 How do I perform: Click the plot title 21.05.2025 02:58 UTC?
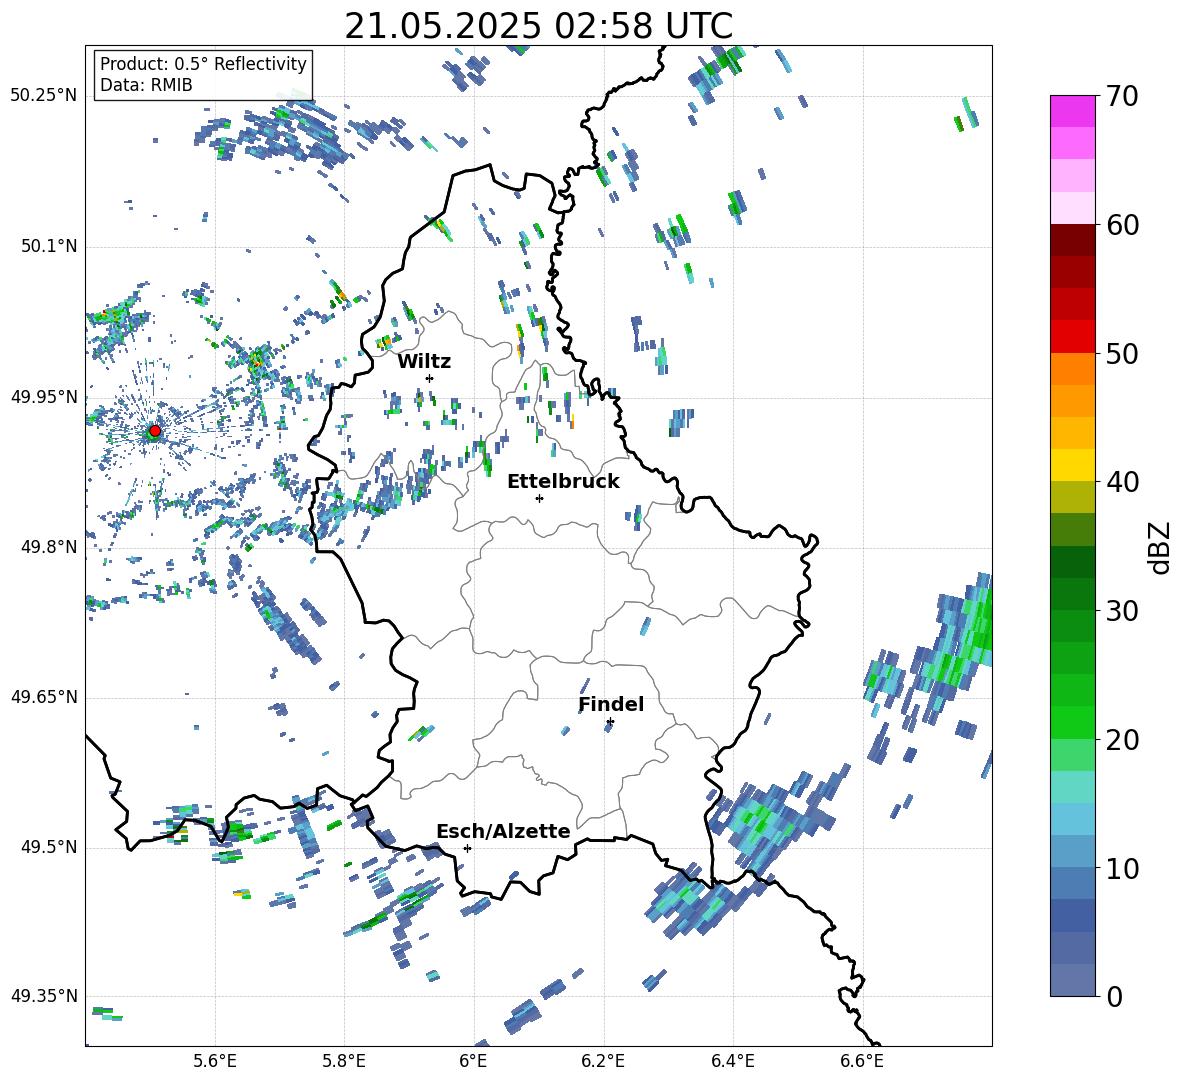(x=538, y=26)
